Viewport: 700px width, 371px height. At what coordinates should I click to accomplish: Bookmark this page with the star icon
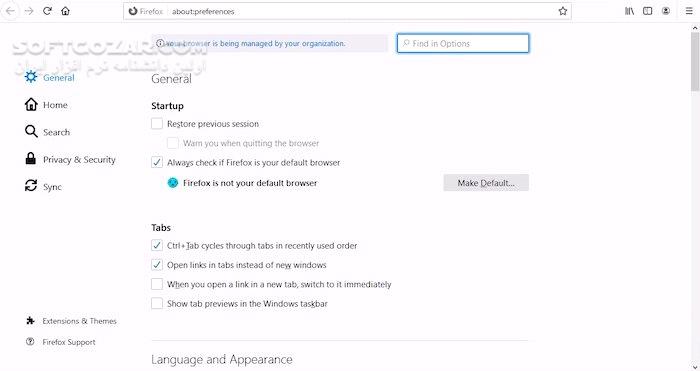pos(562,11)
